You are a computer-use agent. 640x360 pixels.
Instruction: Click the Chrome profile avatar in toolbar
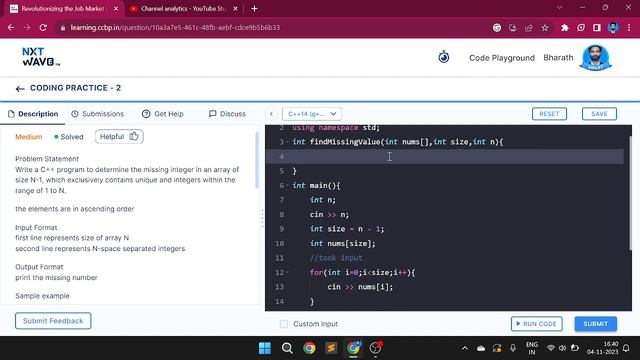(613, 28)
